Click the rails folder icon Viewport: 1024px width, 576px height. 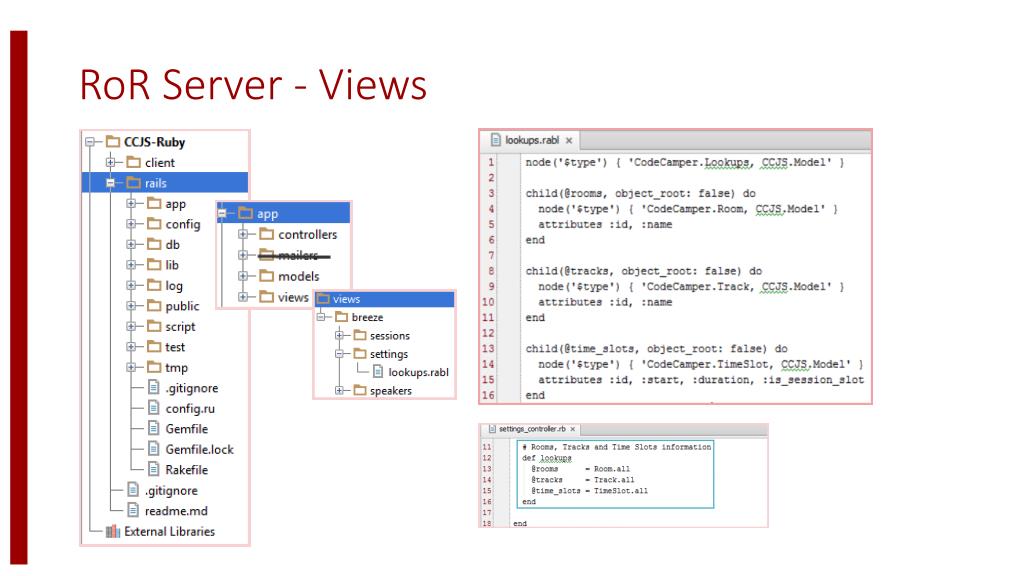134,183
